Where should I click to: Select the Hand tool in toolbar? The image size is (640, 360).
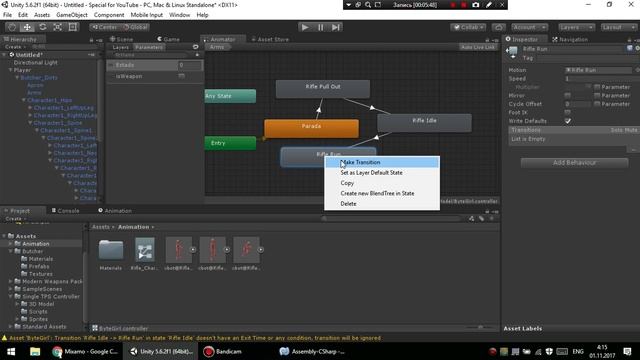pos(12,27)
